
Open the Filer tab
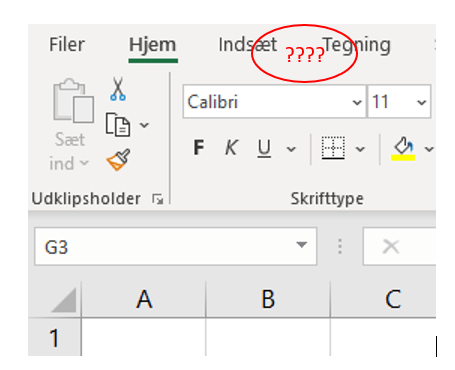pyautogui.click(x=67, y=45)
